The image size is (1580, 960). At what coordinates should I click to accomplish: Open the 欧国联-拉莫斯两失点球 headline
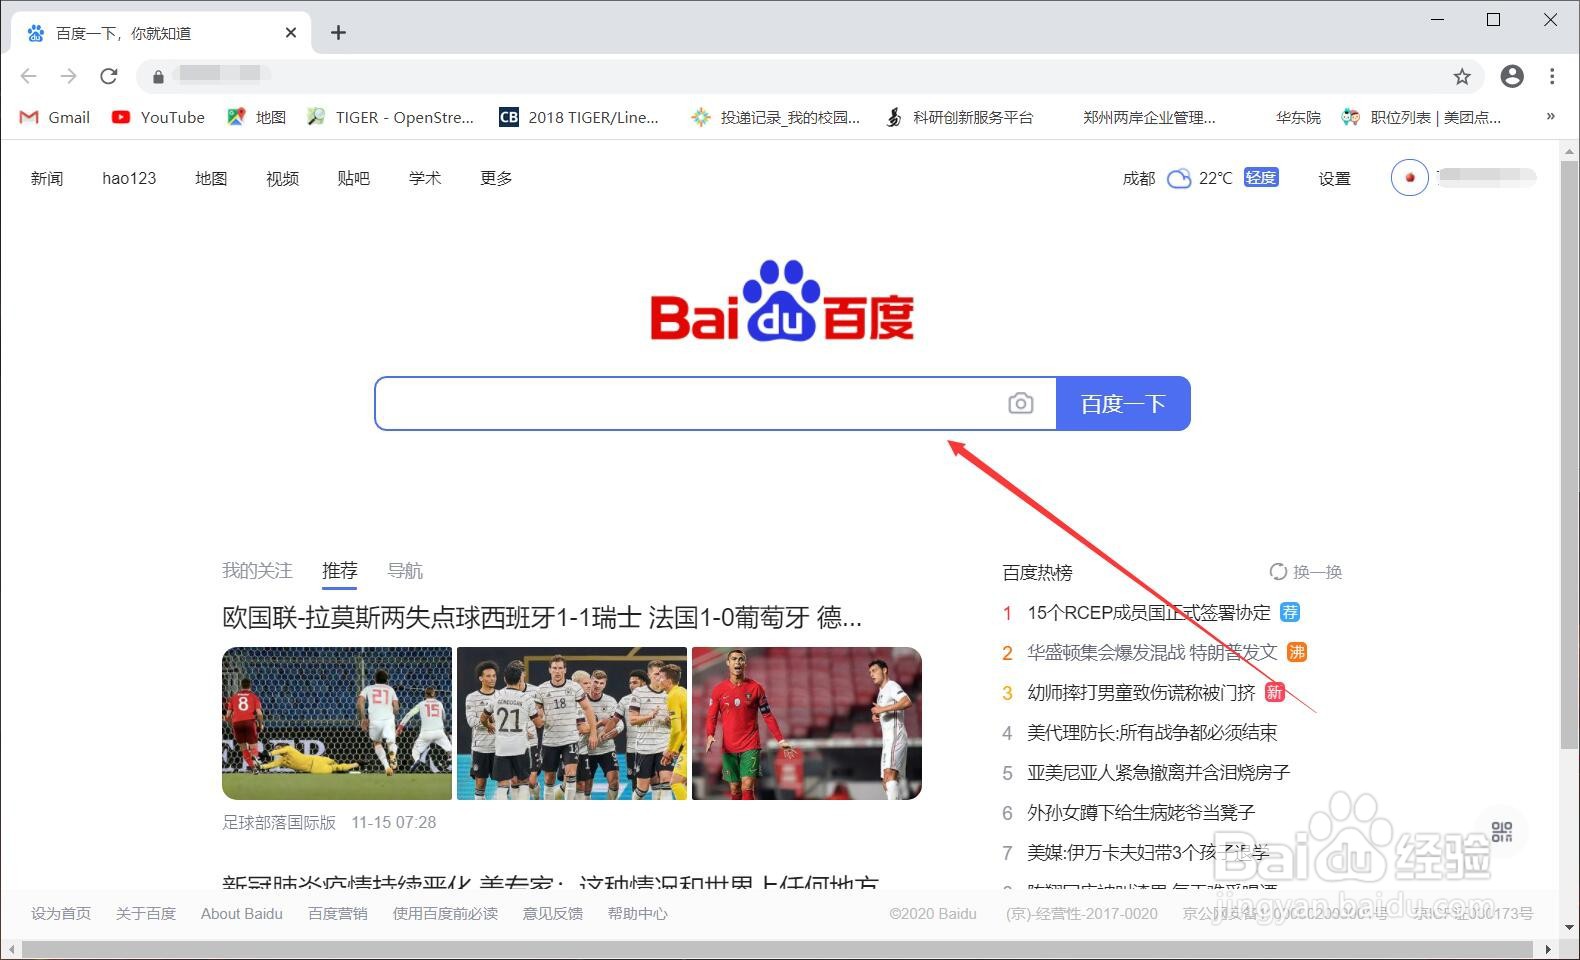coord(542,617)
